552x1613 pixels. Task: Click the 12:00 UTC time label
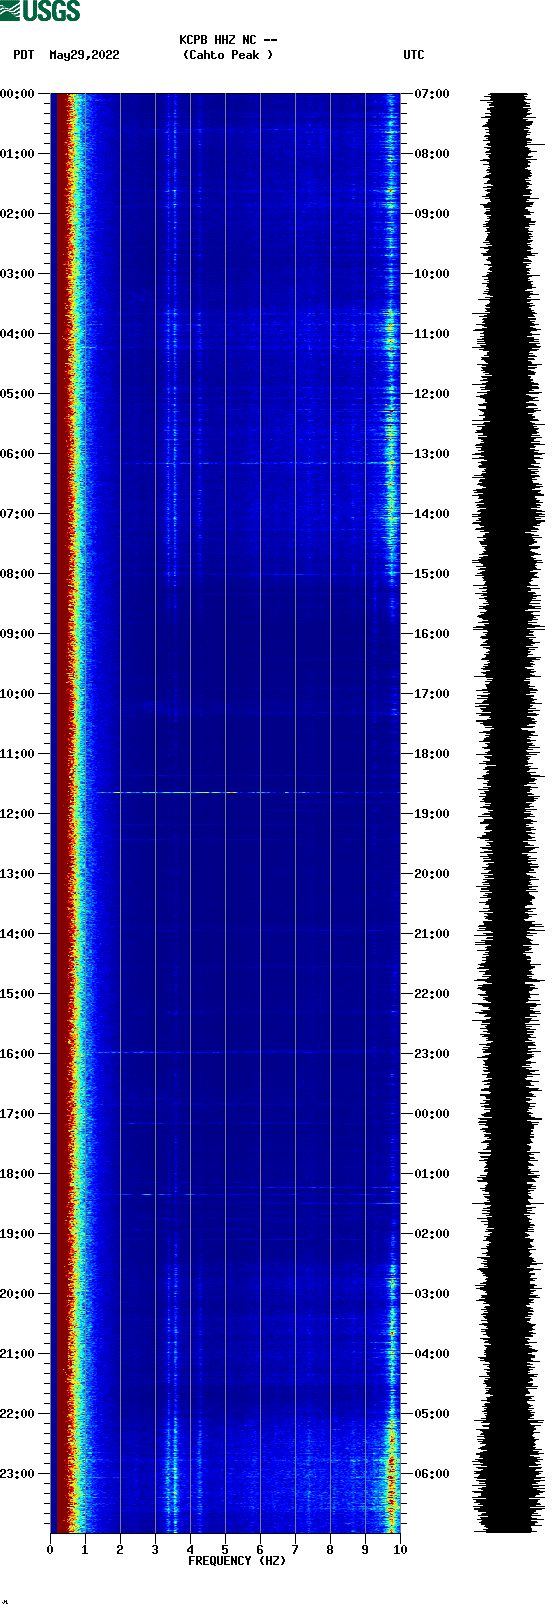pos(432,394)
